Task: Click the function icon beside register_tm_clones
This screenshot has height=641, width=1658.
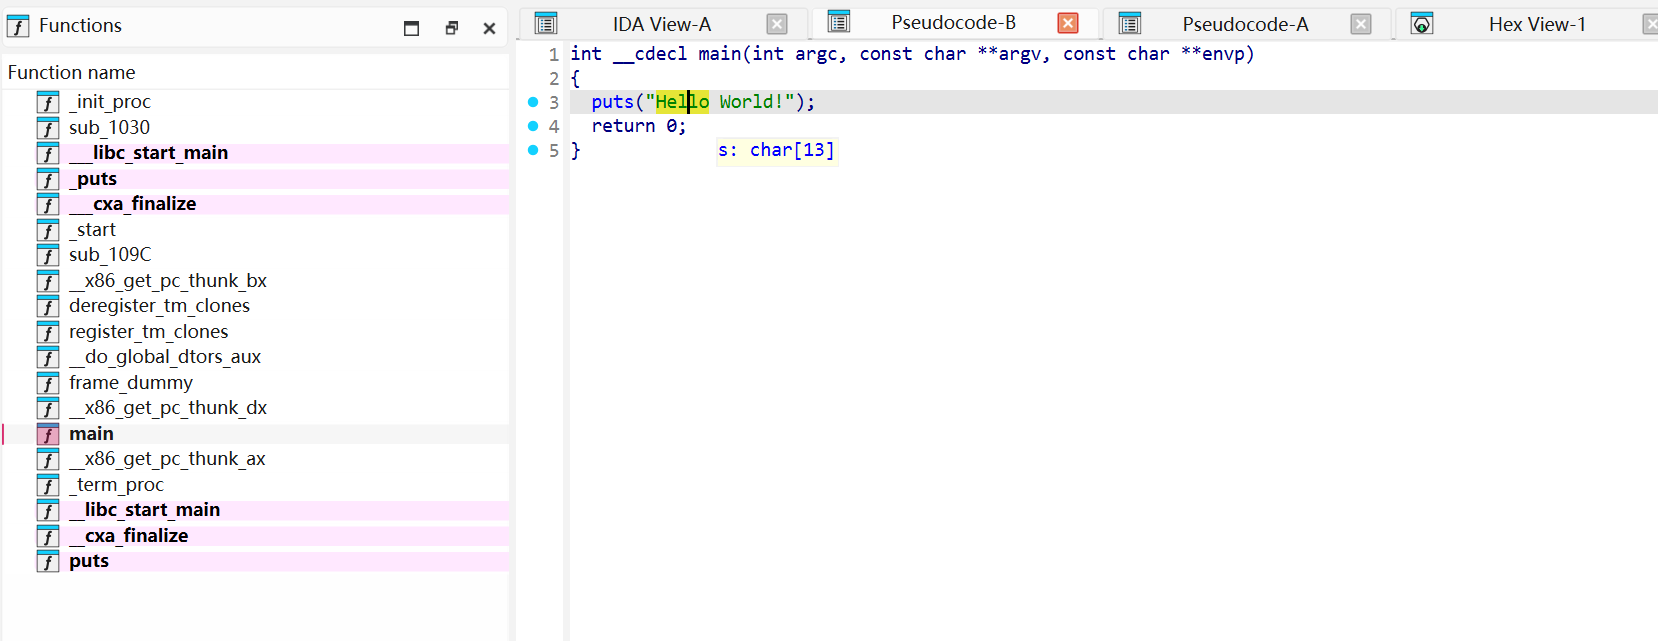Action: pos(48,332)
